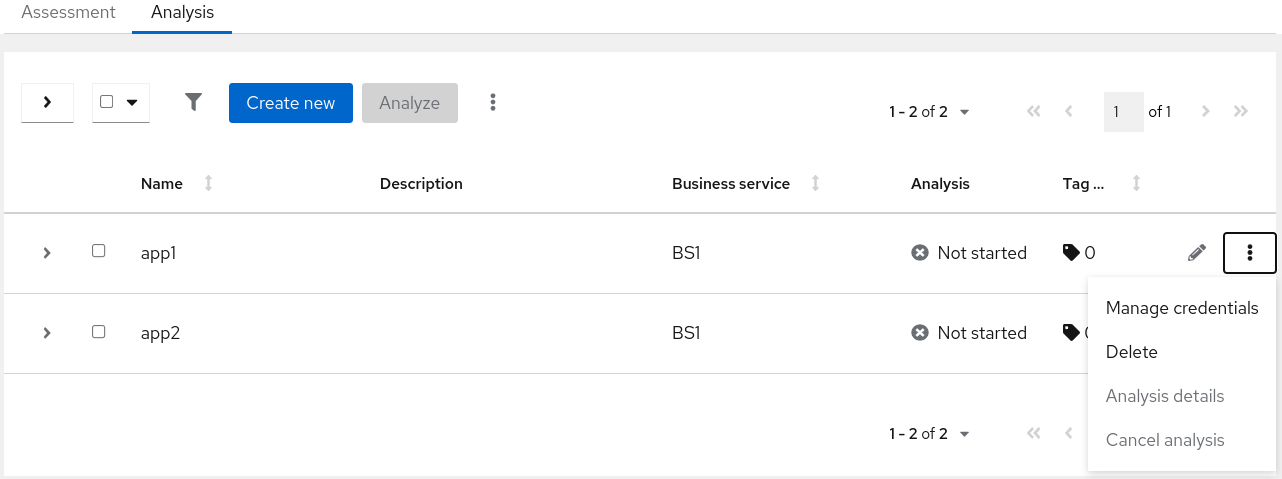Expand the app1 row details
The height and width of the screenshot is (479, 1282).
47,253
